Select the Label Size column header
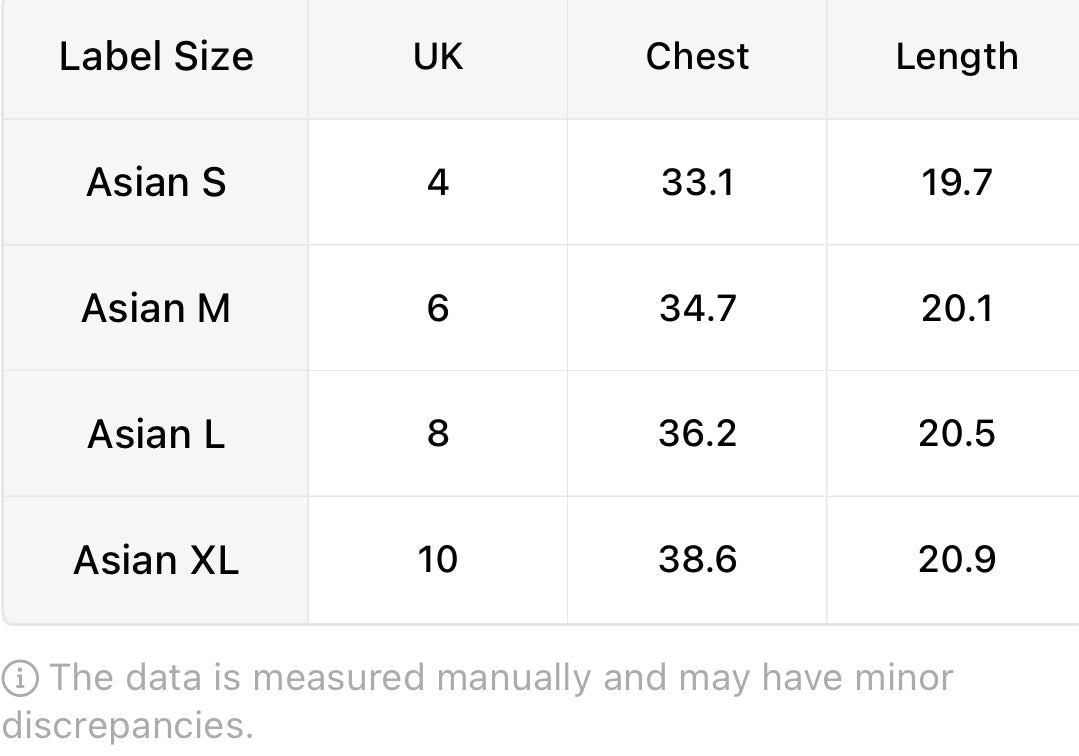The image size is (1079, 756). 156,56
